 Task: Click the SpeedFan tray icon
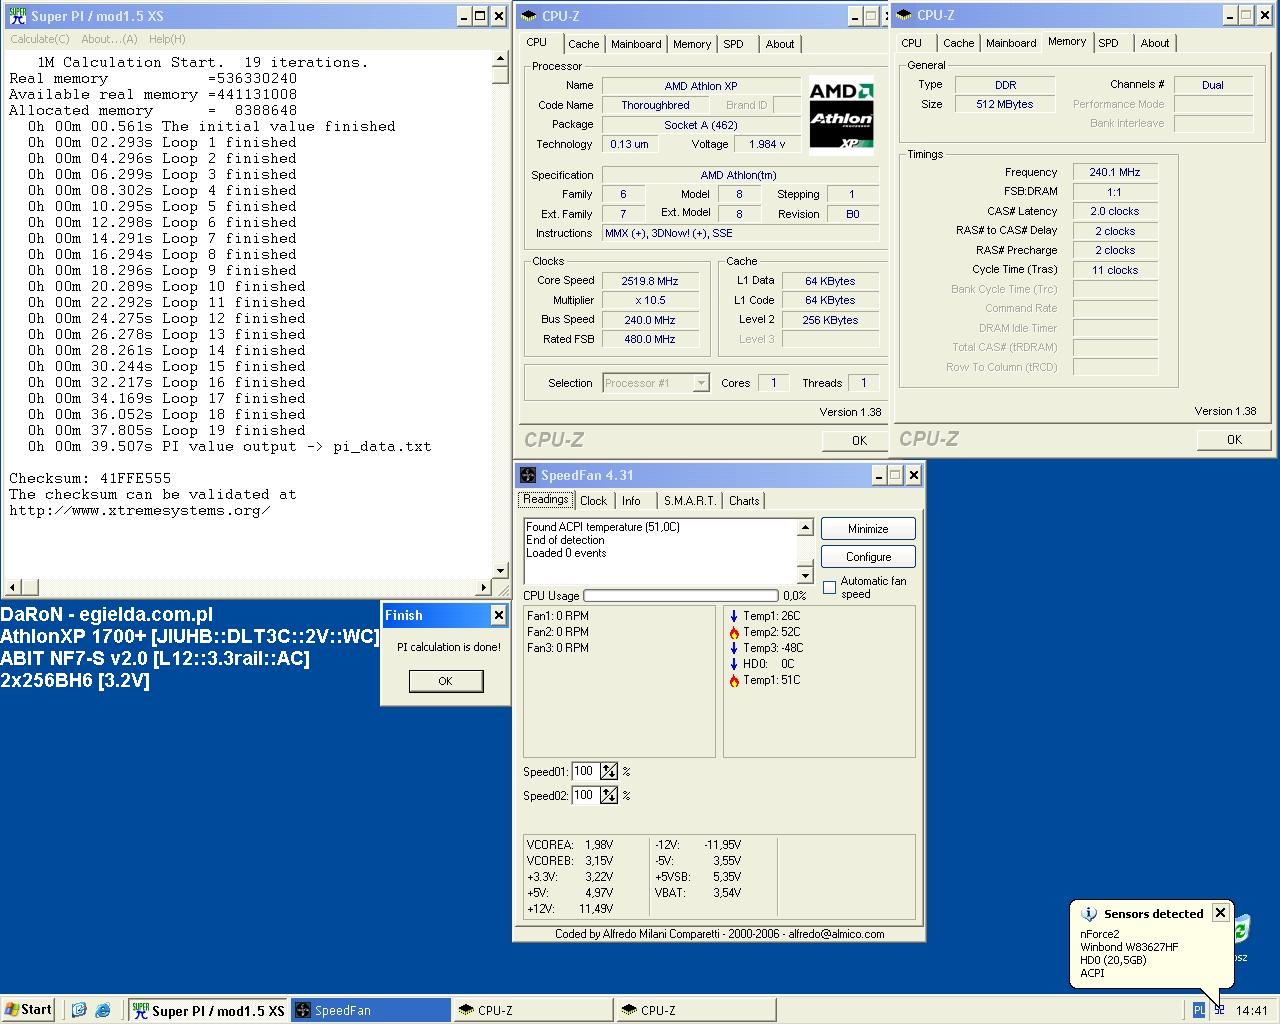(x=1219, y=1010)
